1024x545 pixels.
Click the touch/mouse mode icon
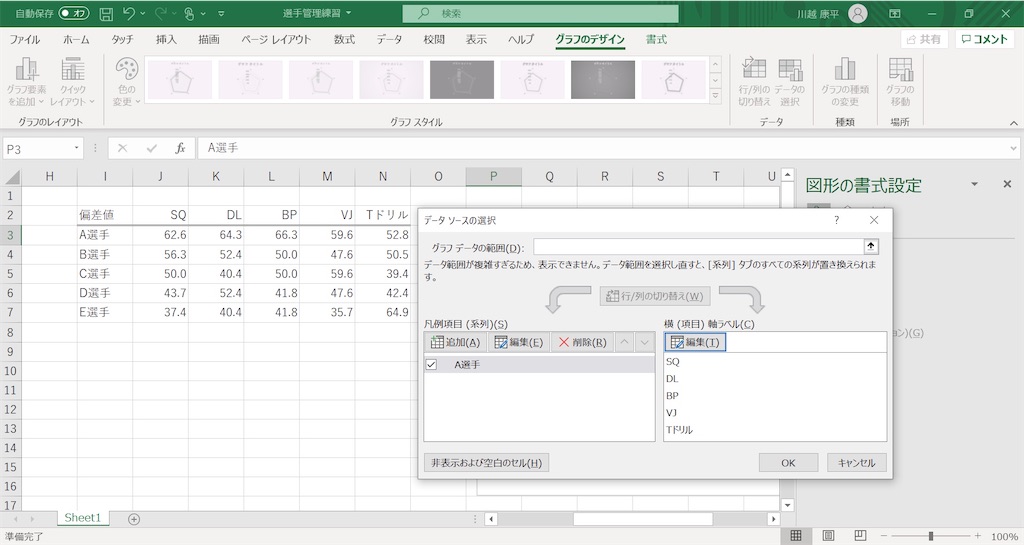coord(189,13)
